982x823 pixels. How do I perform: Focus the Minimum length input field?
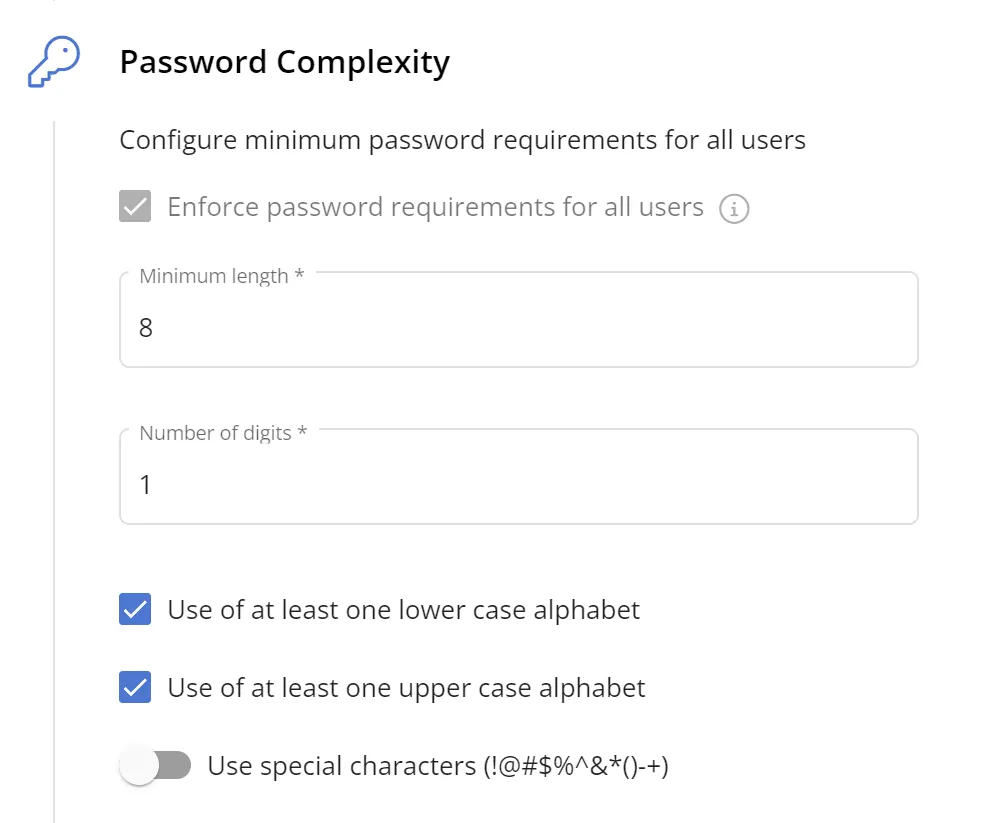(518, 327)
